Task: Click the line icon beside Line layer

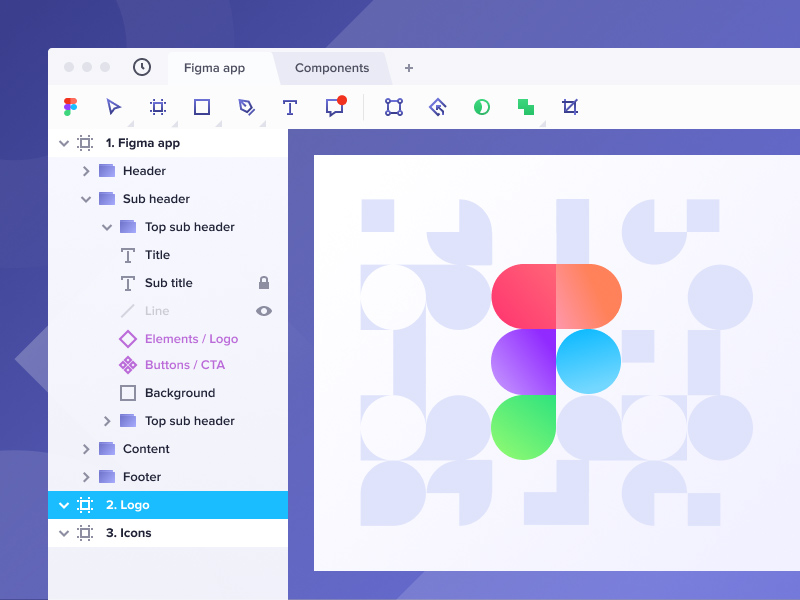Action: click(128, 311)
